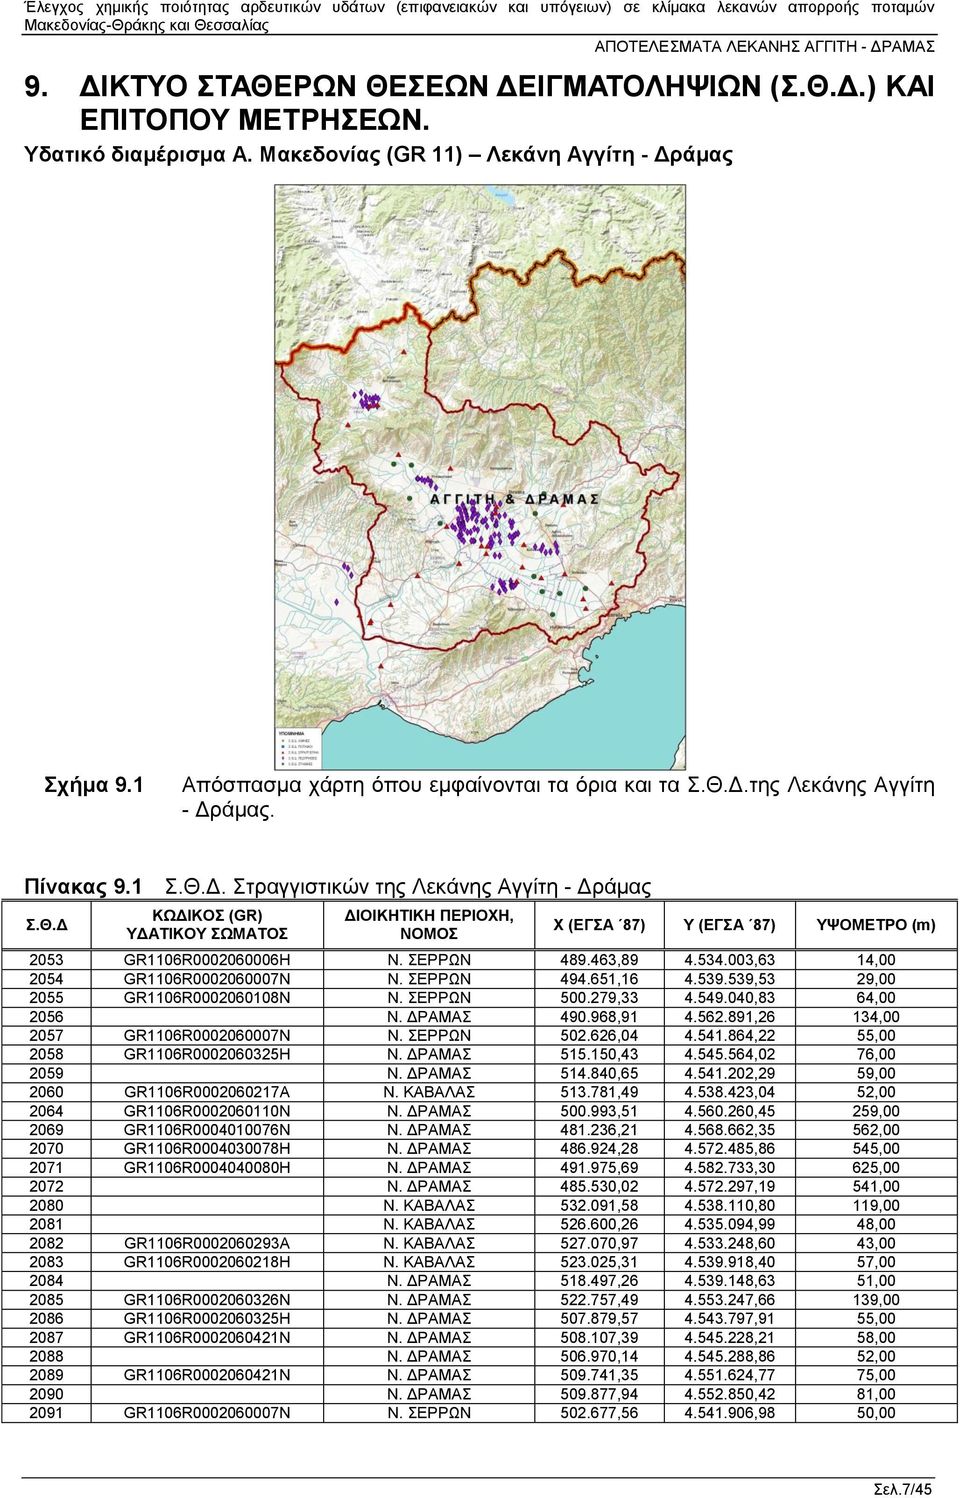Click X value '508.107,39' in row 2087
The height and width of the screenshot is (1498, 960).
[x=599, y=1338]
